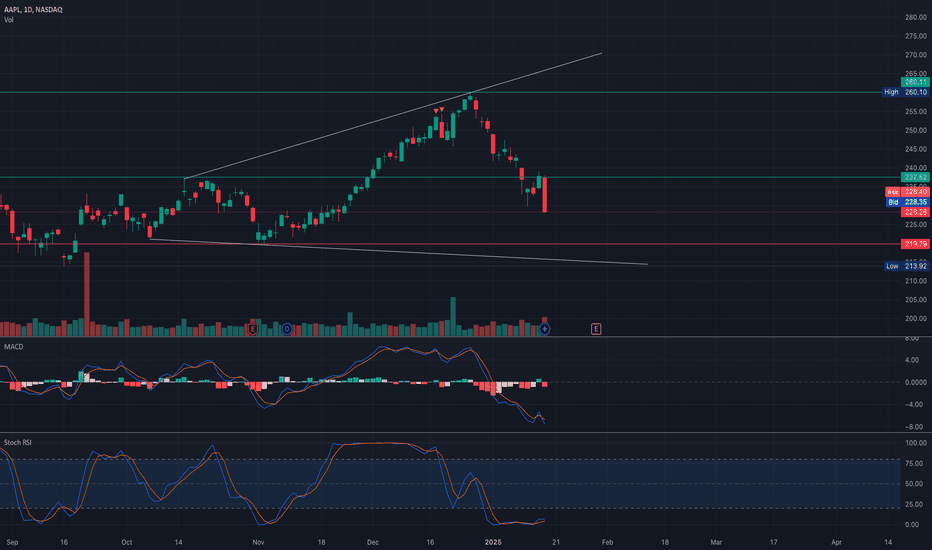Open the blue dividend 'D' marker
932x550 pixels.
(x=287, y=329)
